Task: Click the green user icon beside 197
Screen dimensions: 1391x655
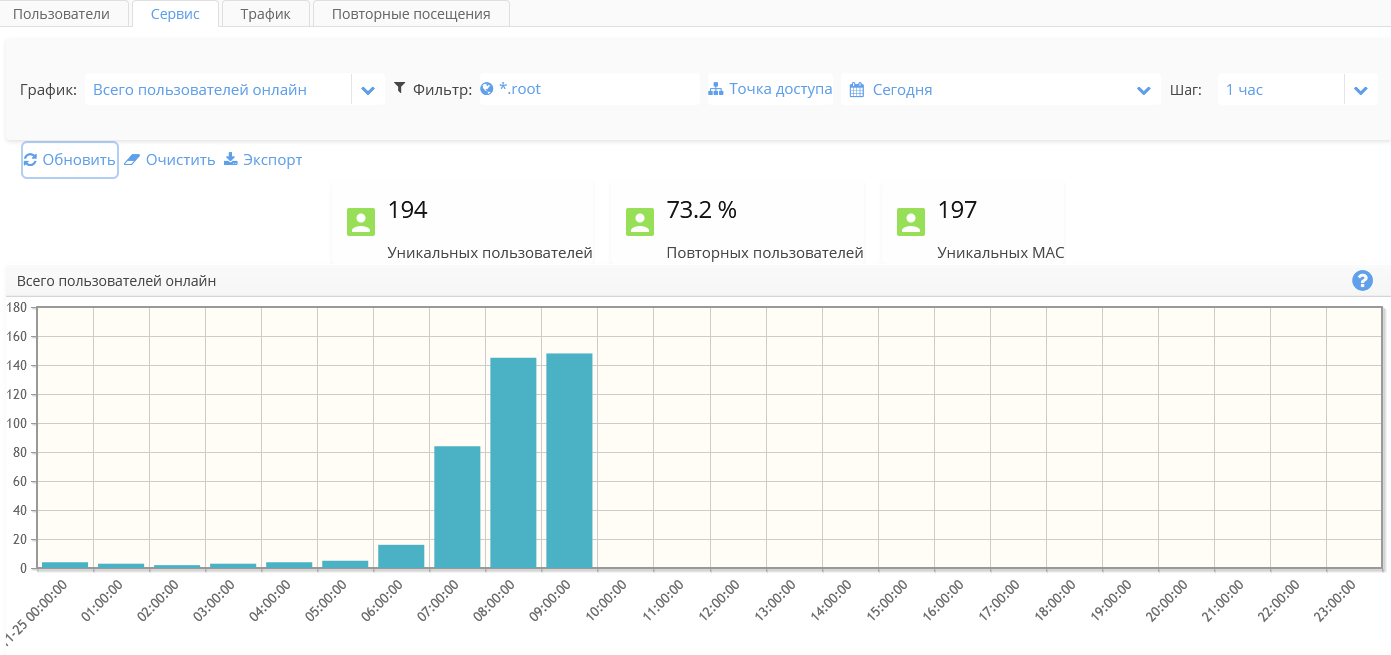Action: click(911, 222)
